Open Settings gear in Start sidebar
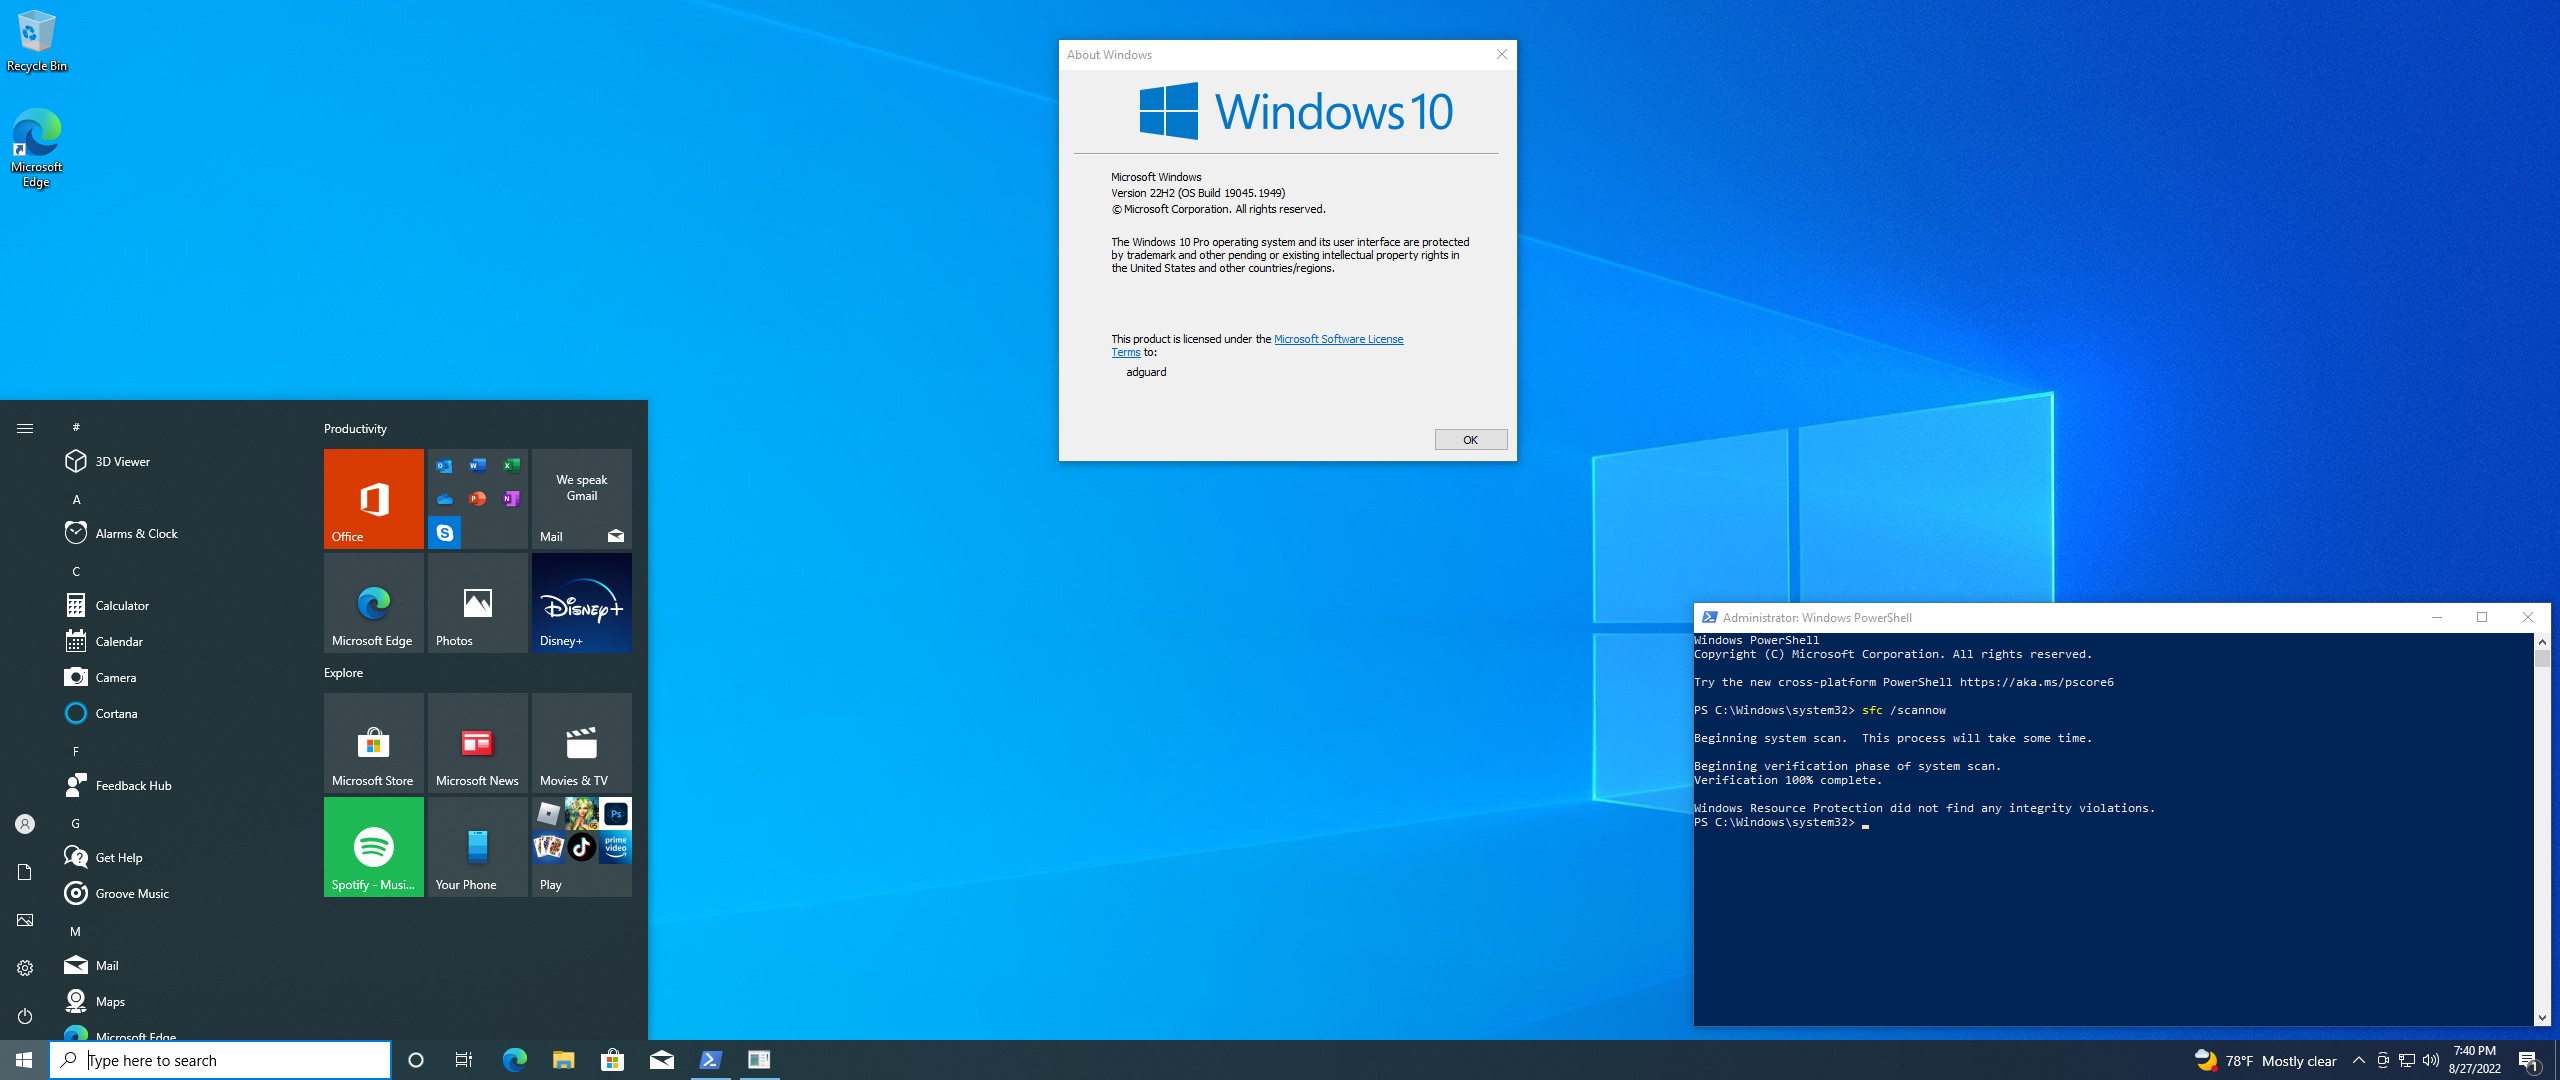This screenshot has height=1080, width=2560. pyautogui.click(x=25, y=968)
